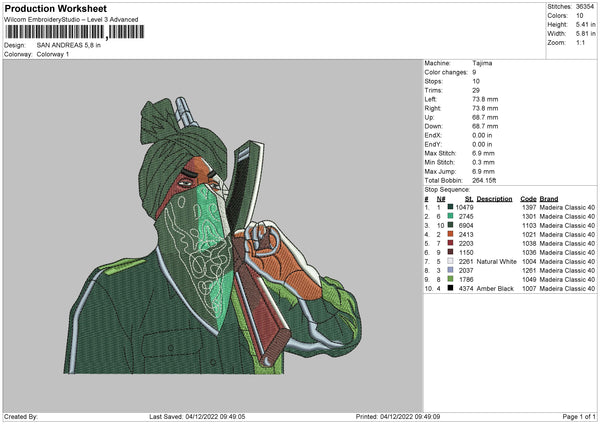
Task: Click the dark green swatch for code 1397
Action: pyautogui.click(x=450, y=207)
